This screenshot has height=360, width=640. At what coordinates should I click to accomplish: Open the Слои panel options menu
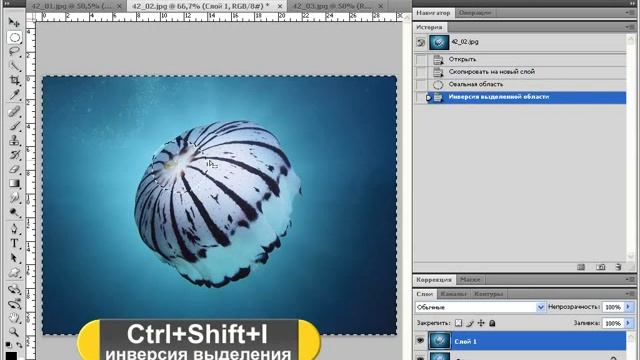coord(630,294)
